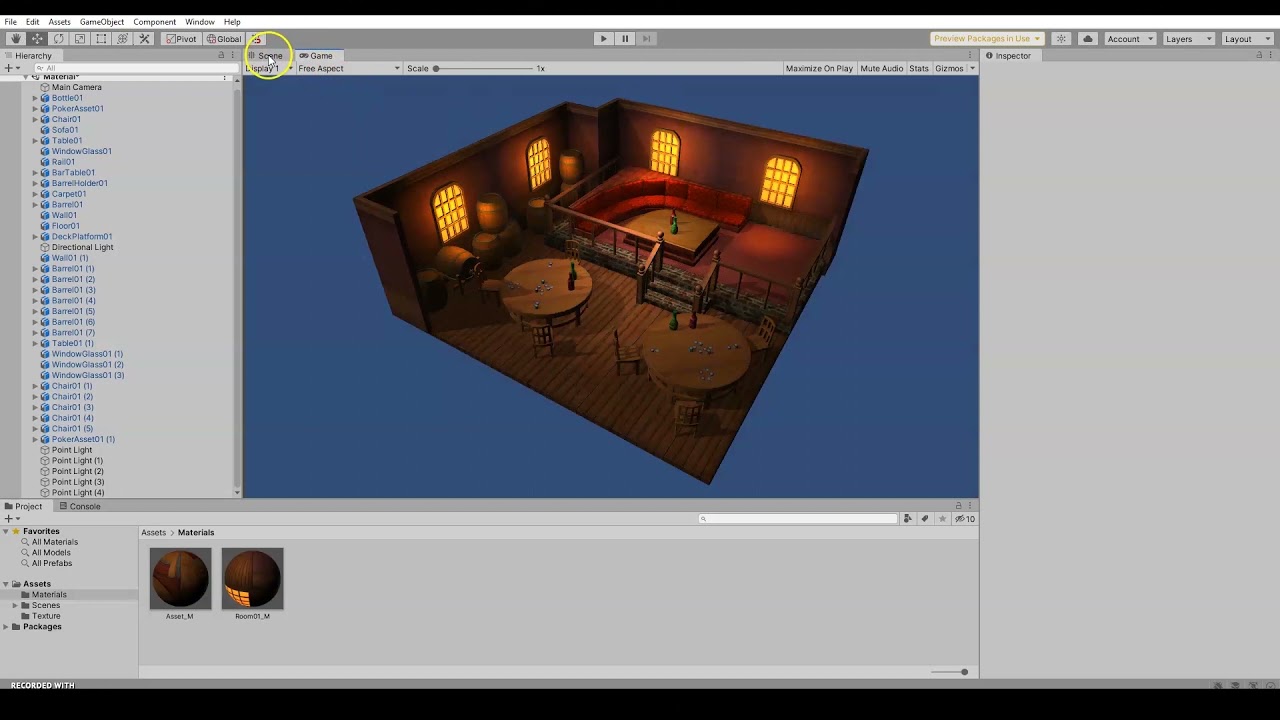This screenshot has width=1280, height=720.
Task: Open Preview Packages in Use dropdown
Action: 987,39
